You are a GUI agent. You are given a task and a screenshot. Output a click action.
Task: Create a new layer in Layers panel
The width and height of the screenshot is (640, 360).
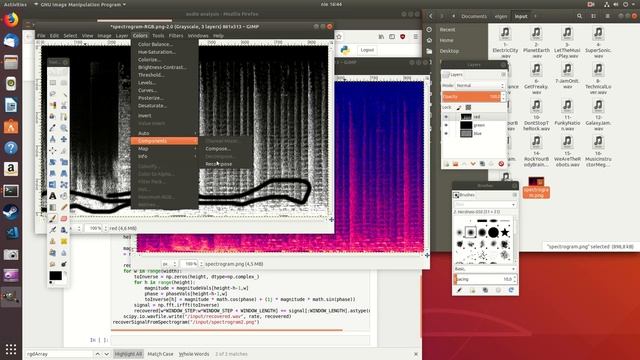pyautogui.click(x=446, y=164)
